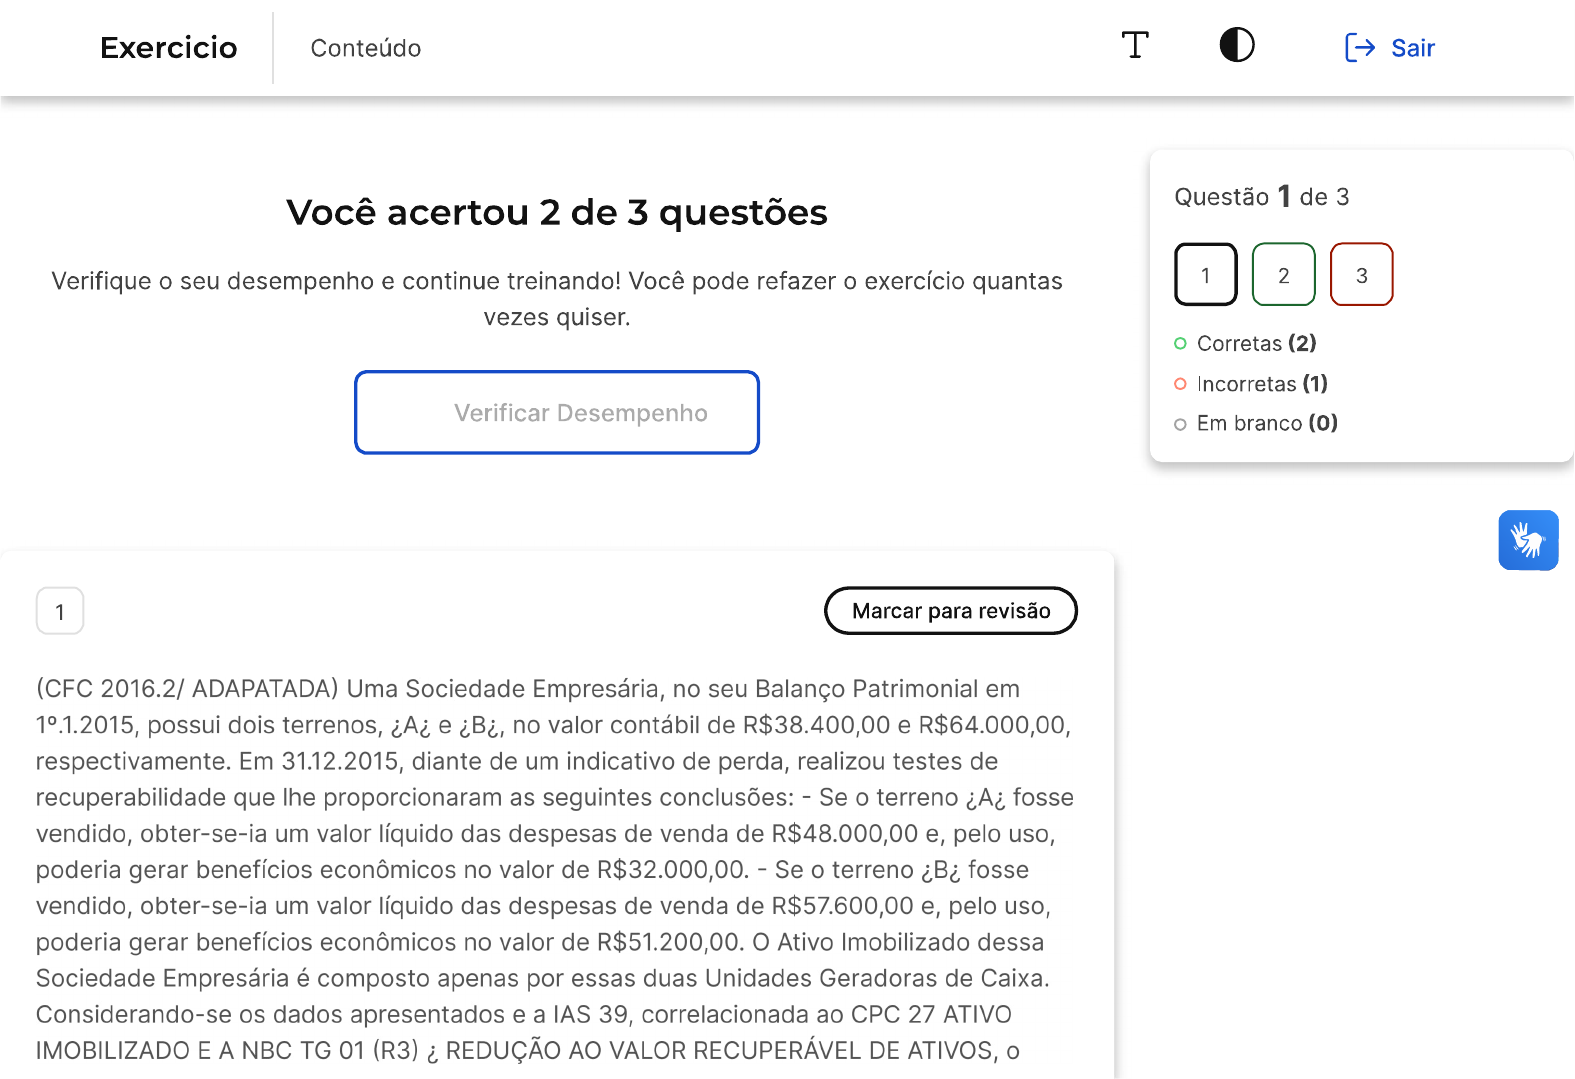The height and width of the screenshot is (1079, 1575).
Task: Switch to the Conteúdo tab
Action: click(366, 48)
